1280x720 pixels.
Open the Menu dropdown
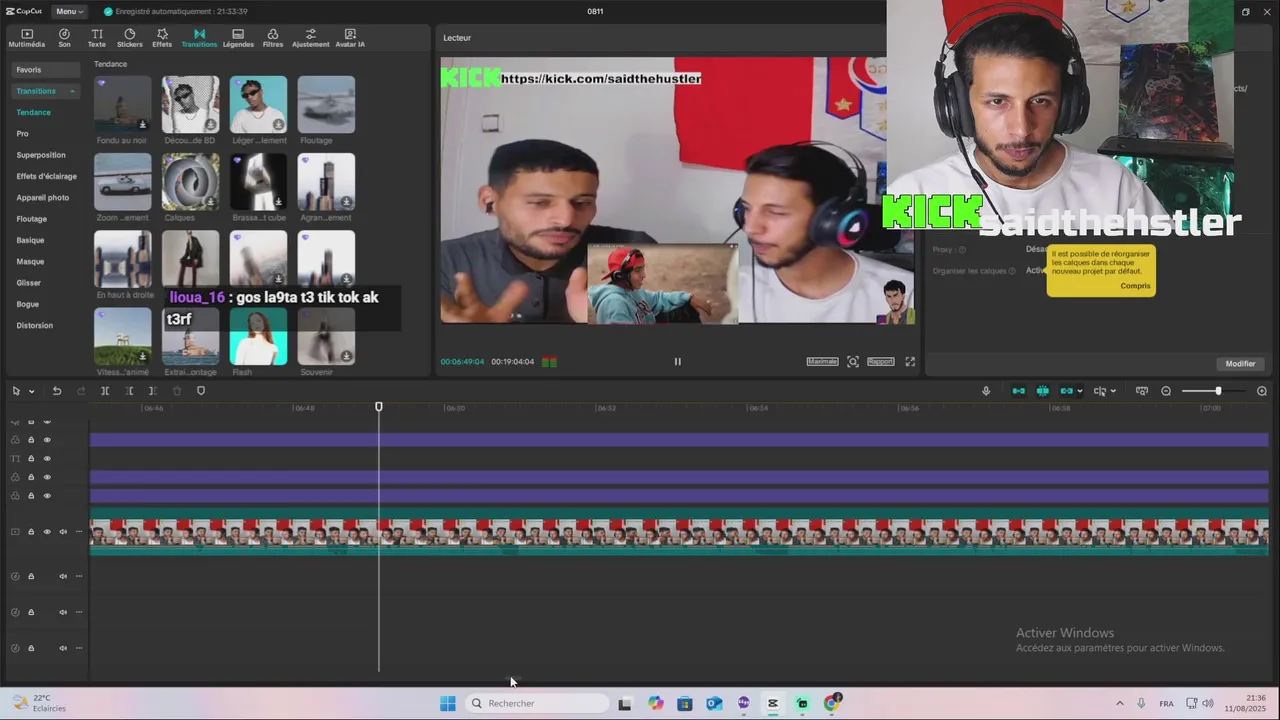(x=70, y=11)
